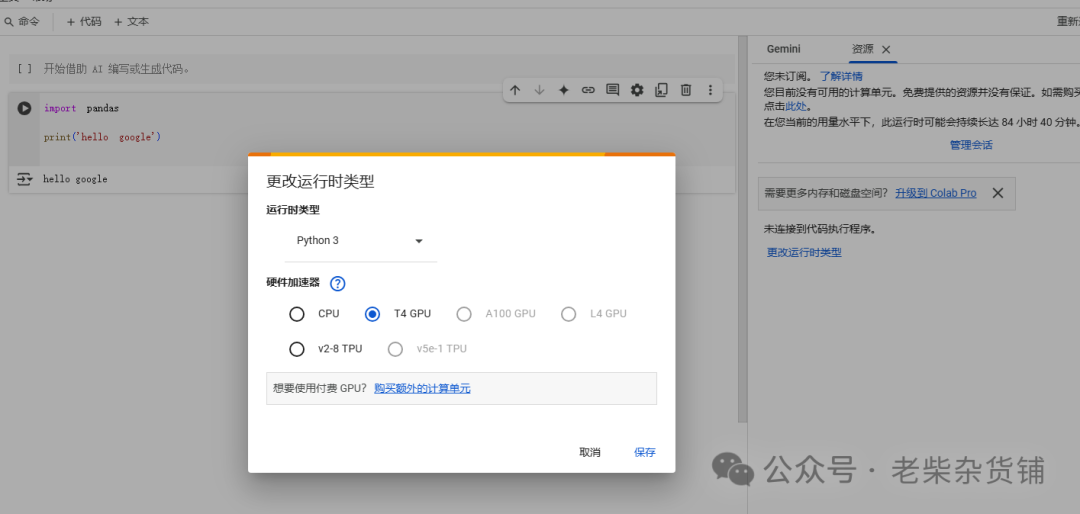Run the code cell with play button

[x=24, y=108]
